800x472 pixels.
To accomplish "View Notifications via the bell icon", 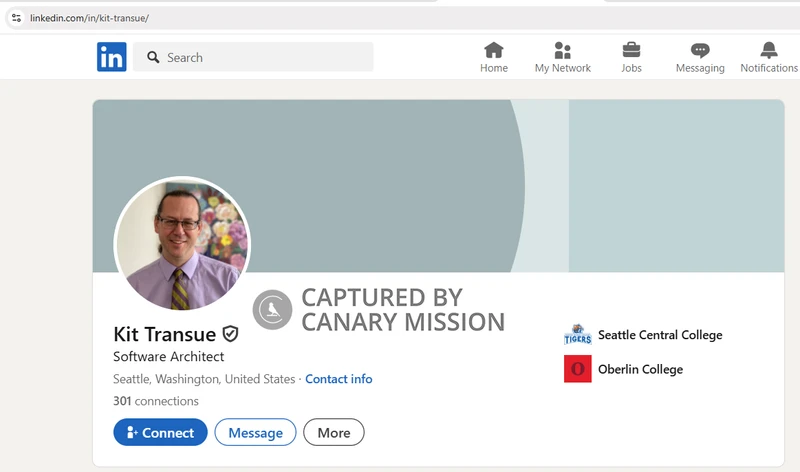I will tap(768, 51).
